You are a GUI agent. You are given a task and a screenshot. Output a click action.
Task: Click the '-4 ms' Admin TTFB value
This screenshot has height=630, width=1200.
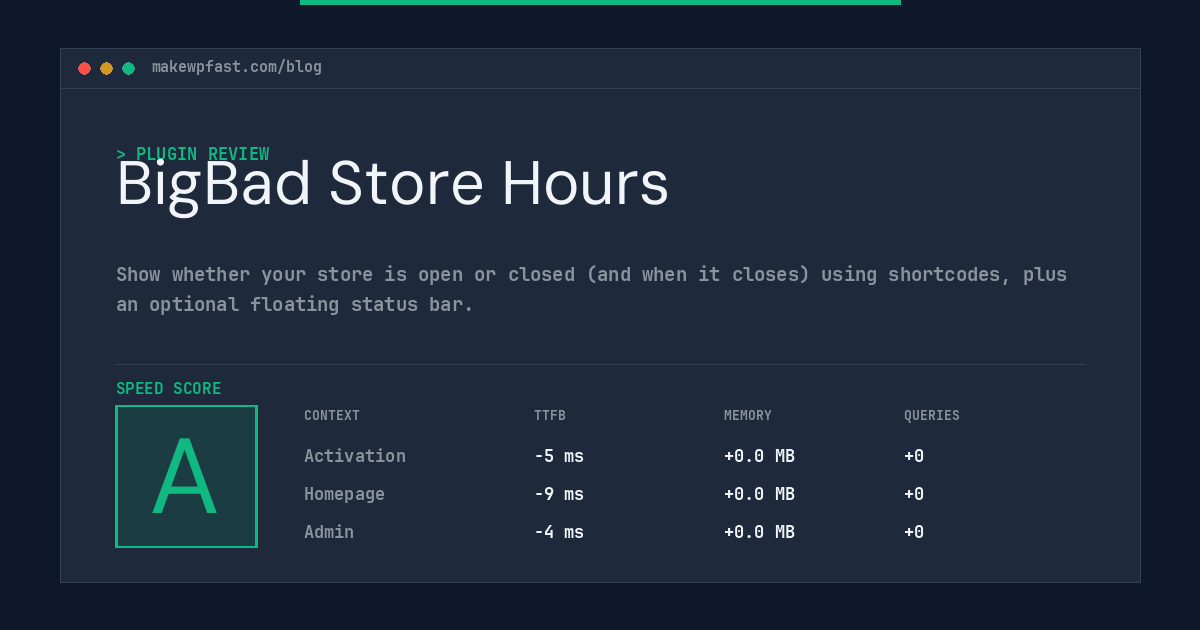(559, 532)
